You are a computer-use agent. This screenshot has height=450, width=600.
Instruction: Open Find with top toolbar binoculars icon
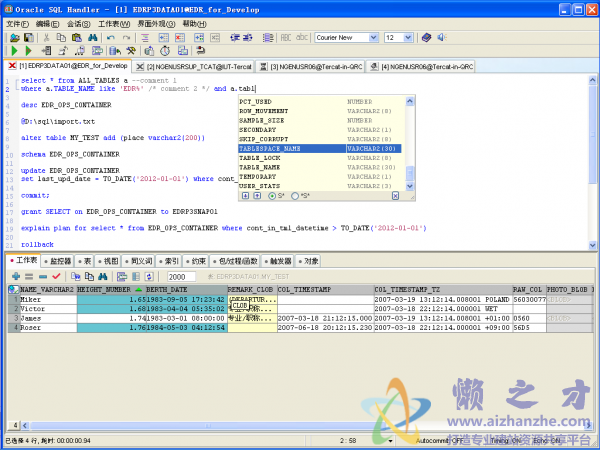(x=93, y=38)
